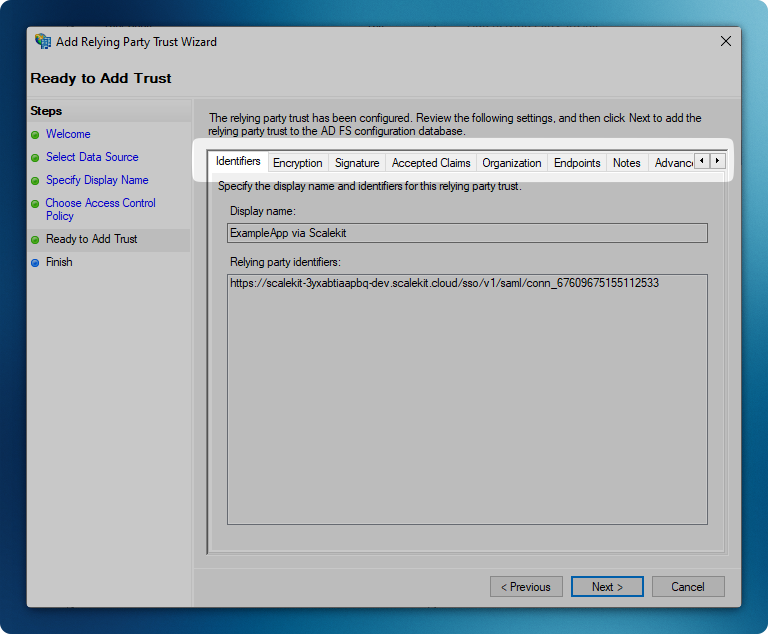Click the Display name text field
Viewport: 768px width, 634px height.
[x=467, y=233]
